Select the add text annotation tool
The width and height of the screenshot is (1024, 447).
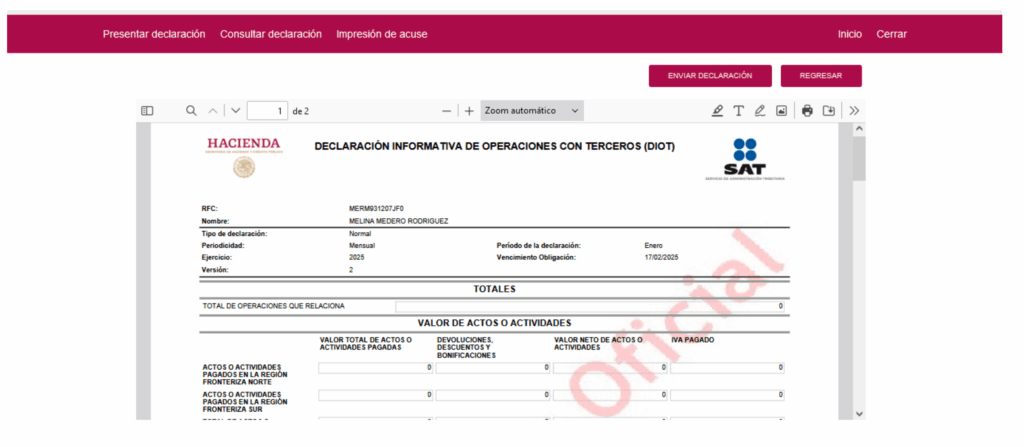coord(739,111)
